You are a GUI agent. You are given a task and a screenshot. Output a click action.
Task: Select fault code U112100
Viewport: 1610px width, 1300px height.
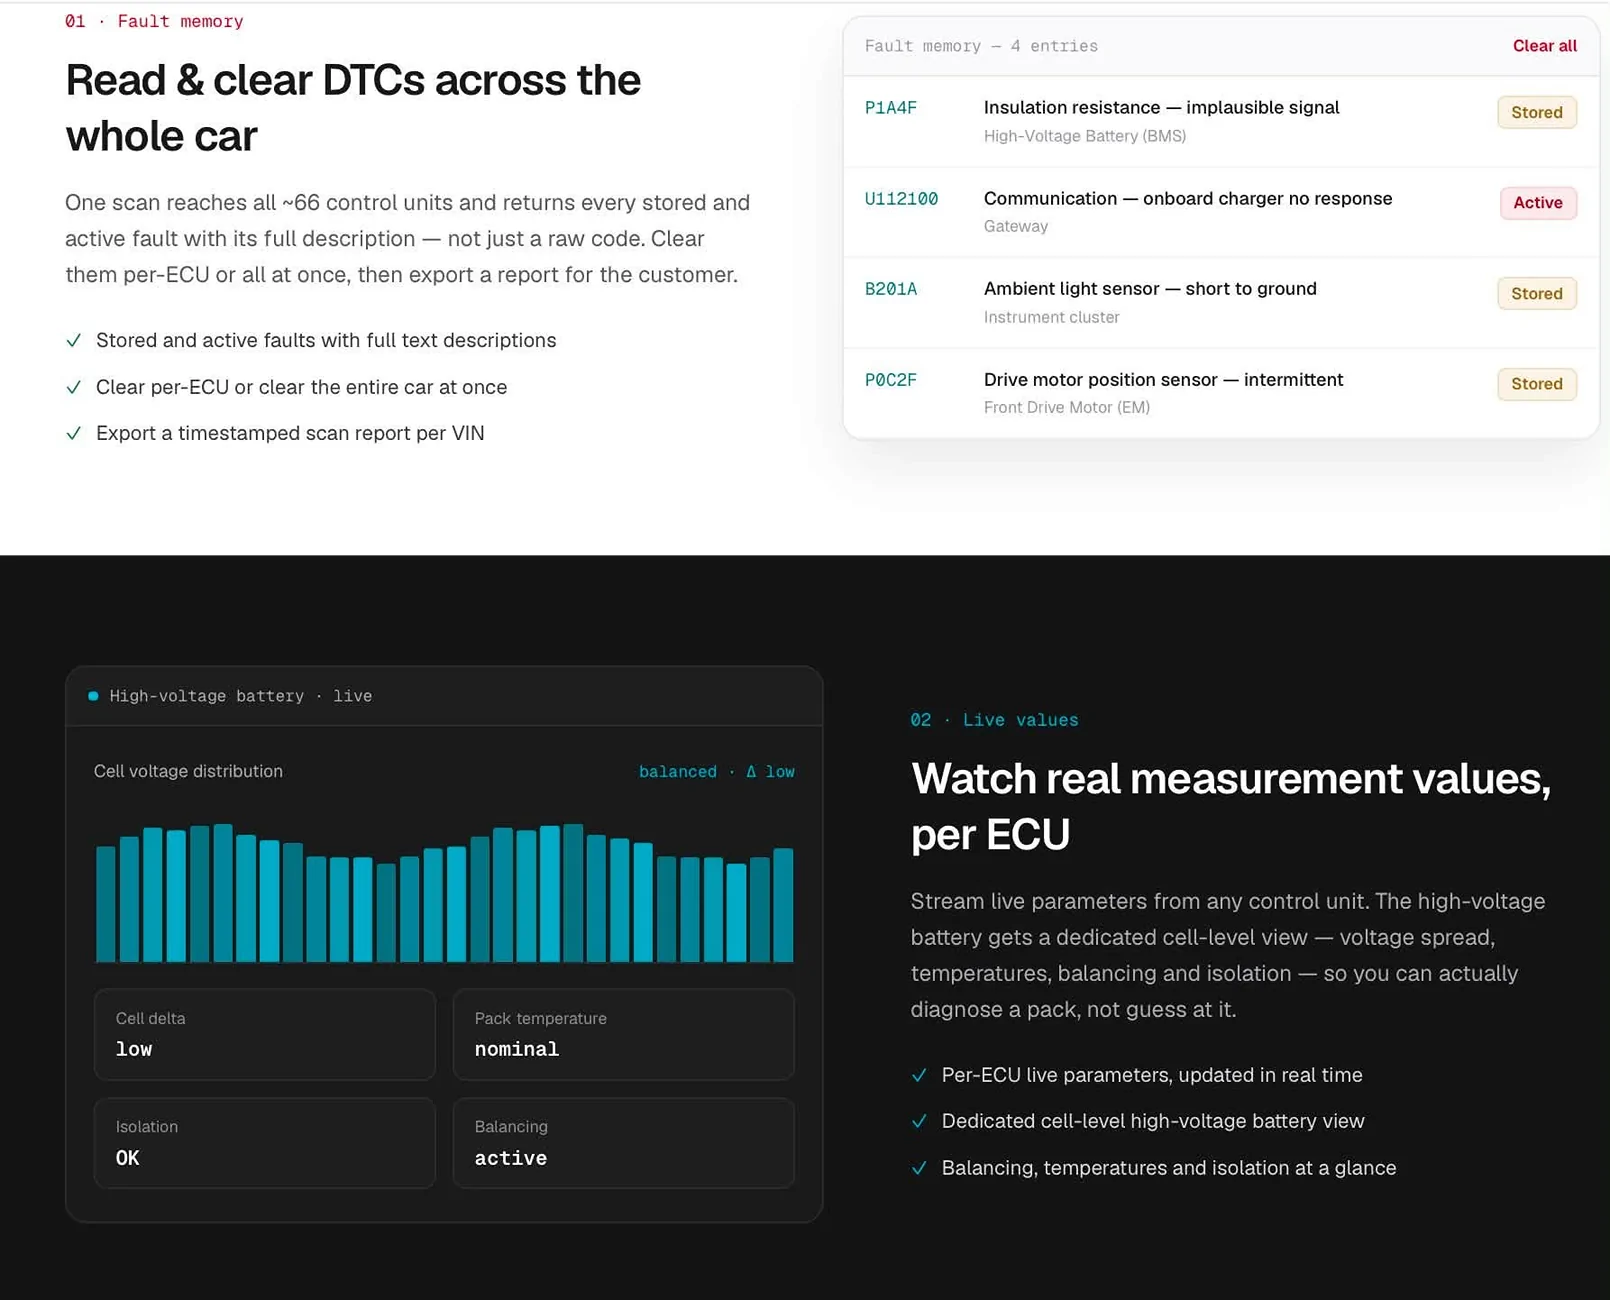901,199
